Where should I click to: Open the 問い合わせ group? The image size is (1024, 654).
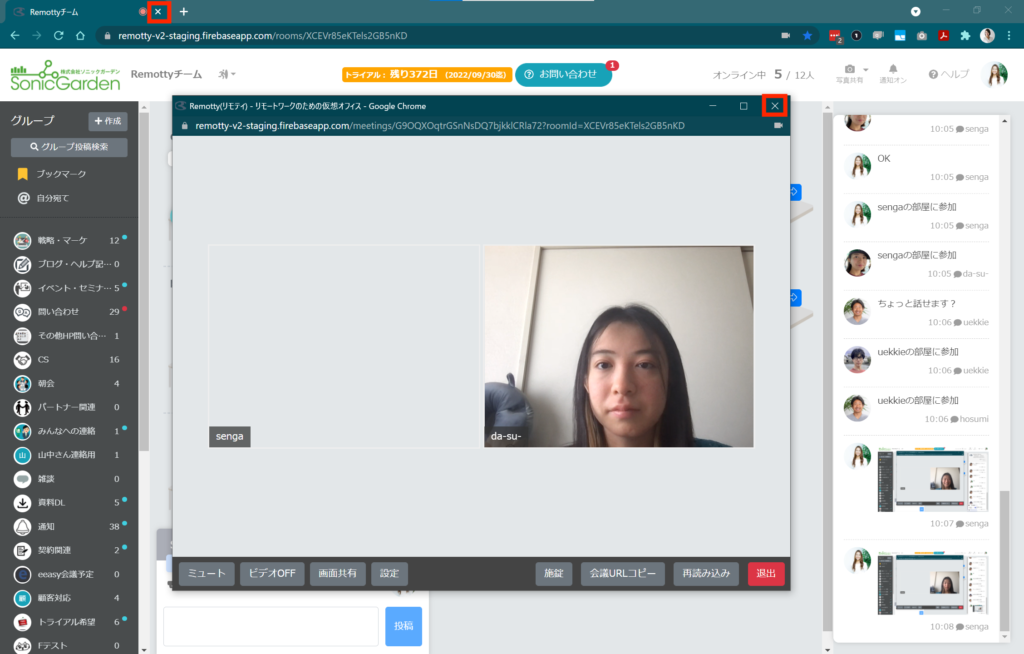69,312
